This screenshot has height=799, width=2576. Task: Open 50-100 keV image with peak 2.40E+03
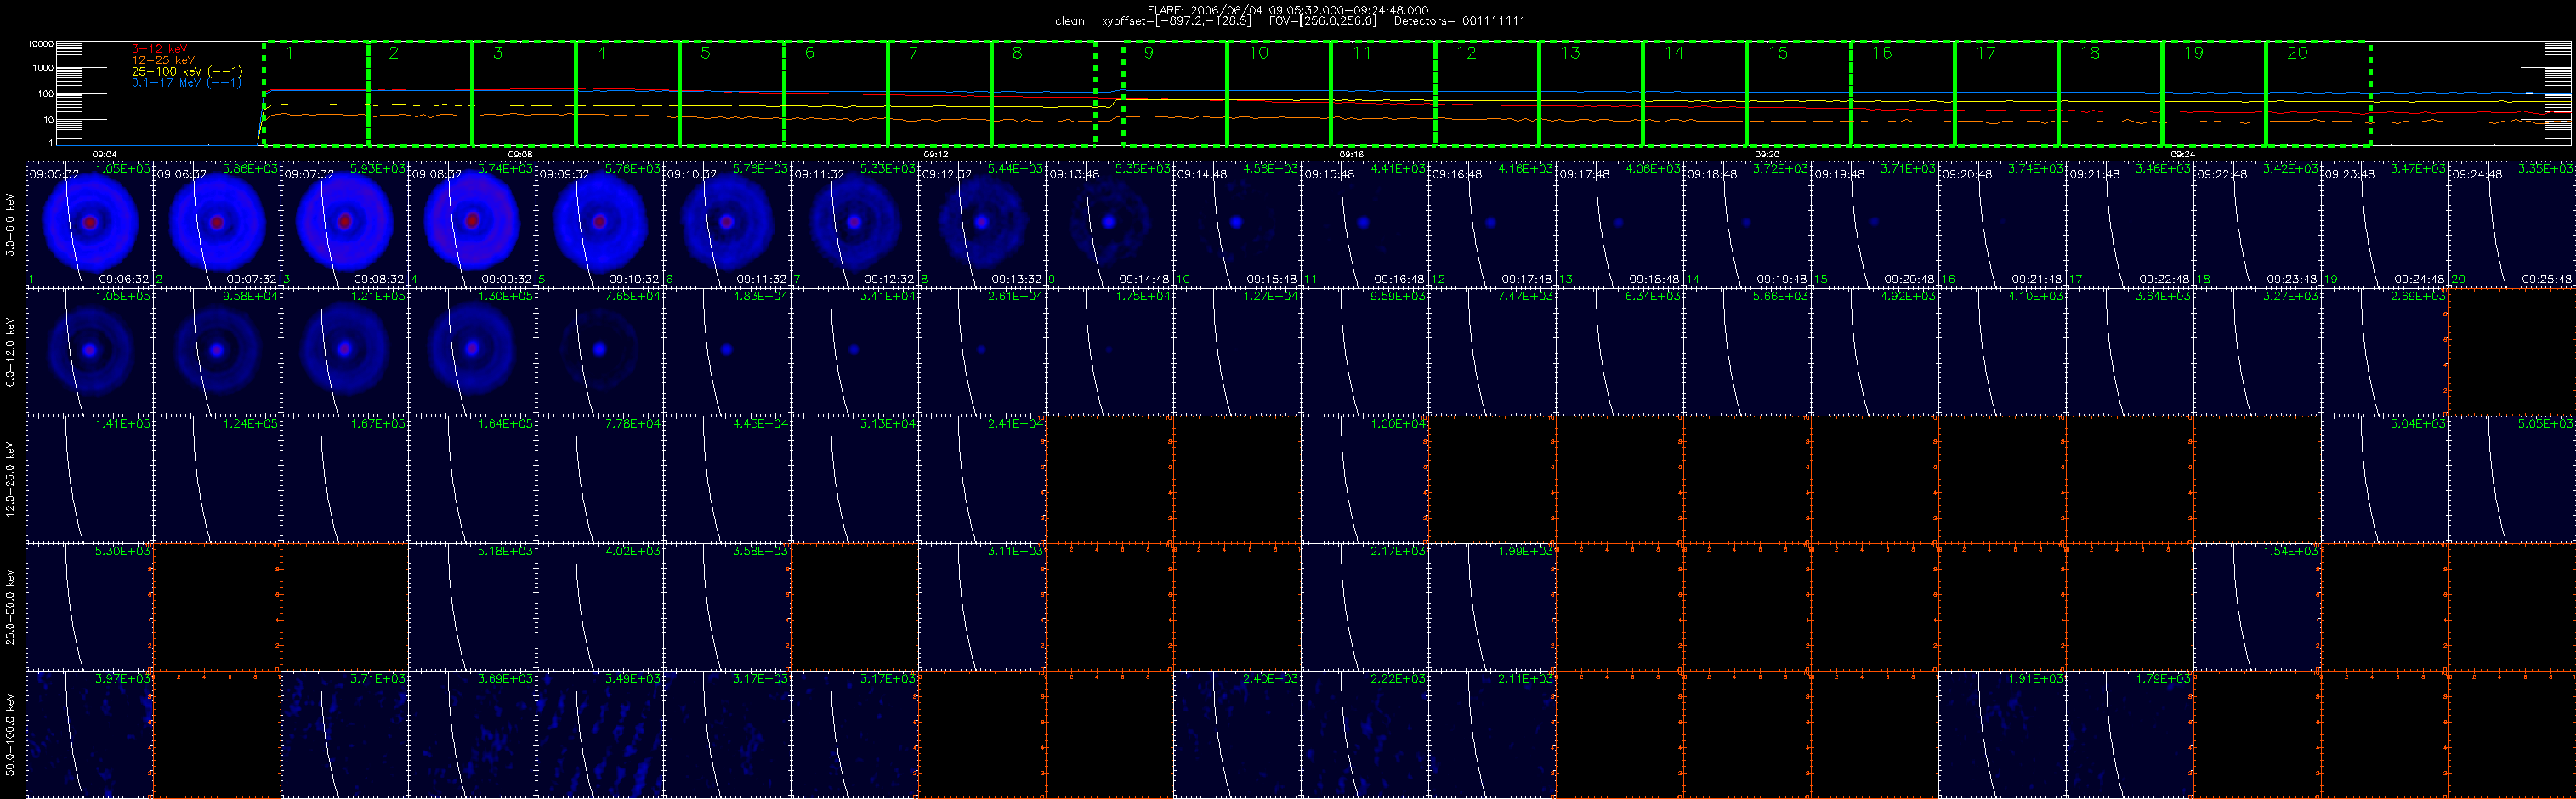(1237, 734)
